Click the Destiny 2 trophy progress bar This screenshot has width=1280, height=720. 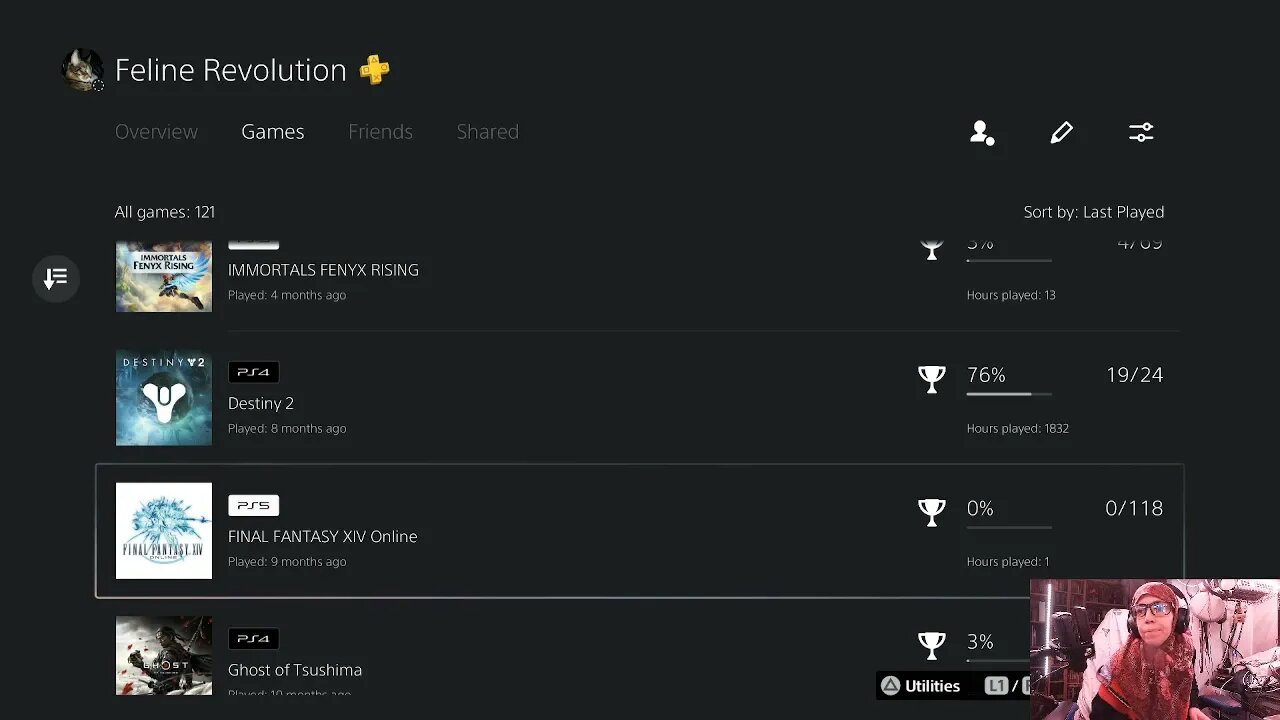pyautogui.click(x=1008, y=394)
